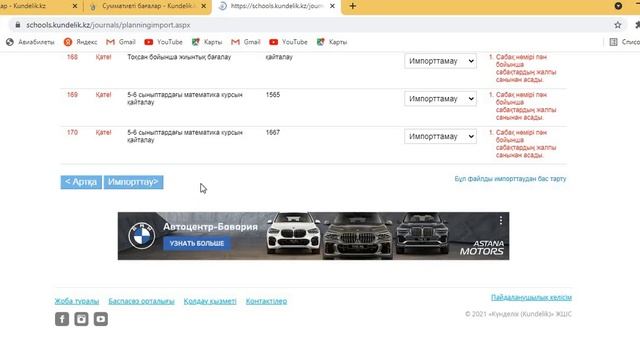Click row 170 математика курсын қайталау text

point(184,136)
